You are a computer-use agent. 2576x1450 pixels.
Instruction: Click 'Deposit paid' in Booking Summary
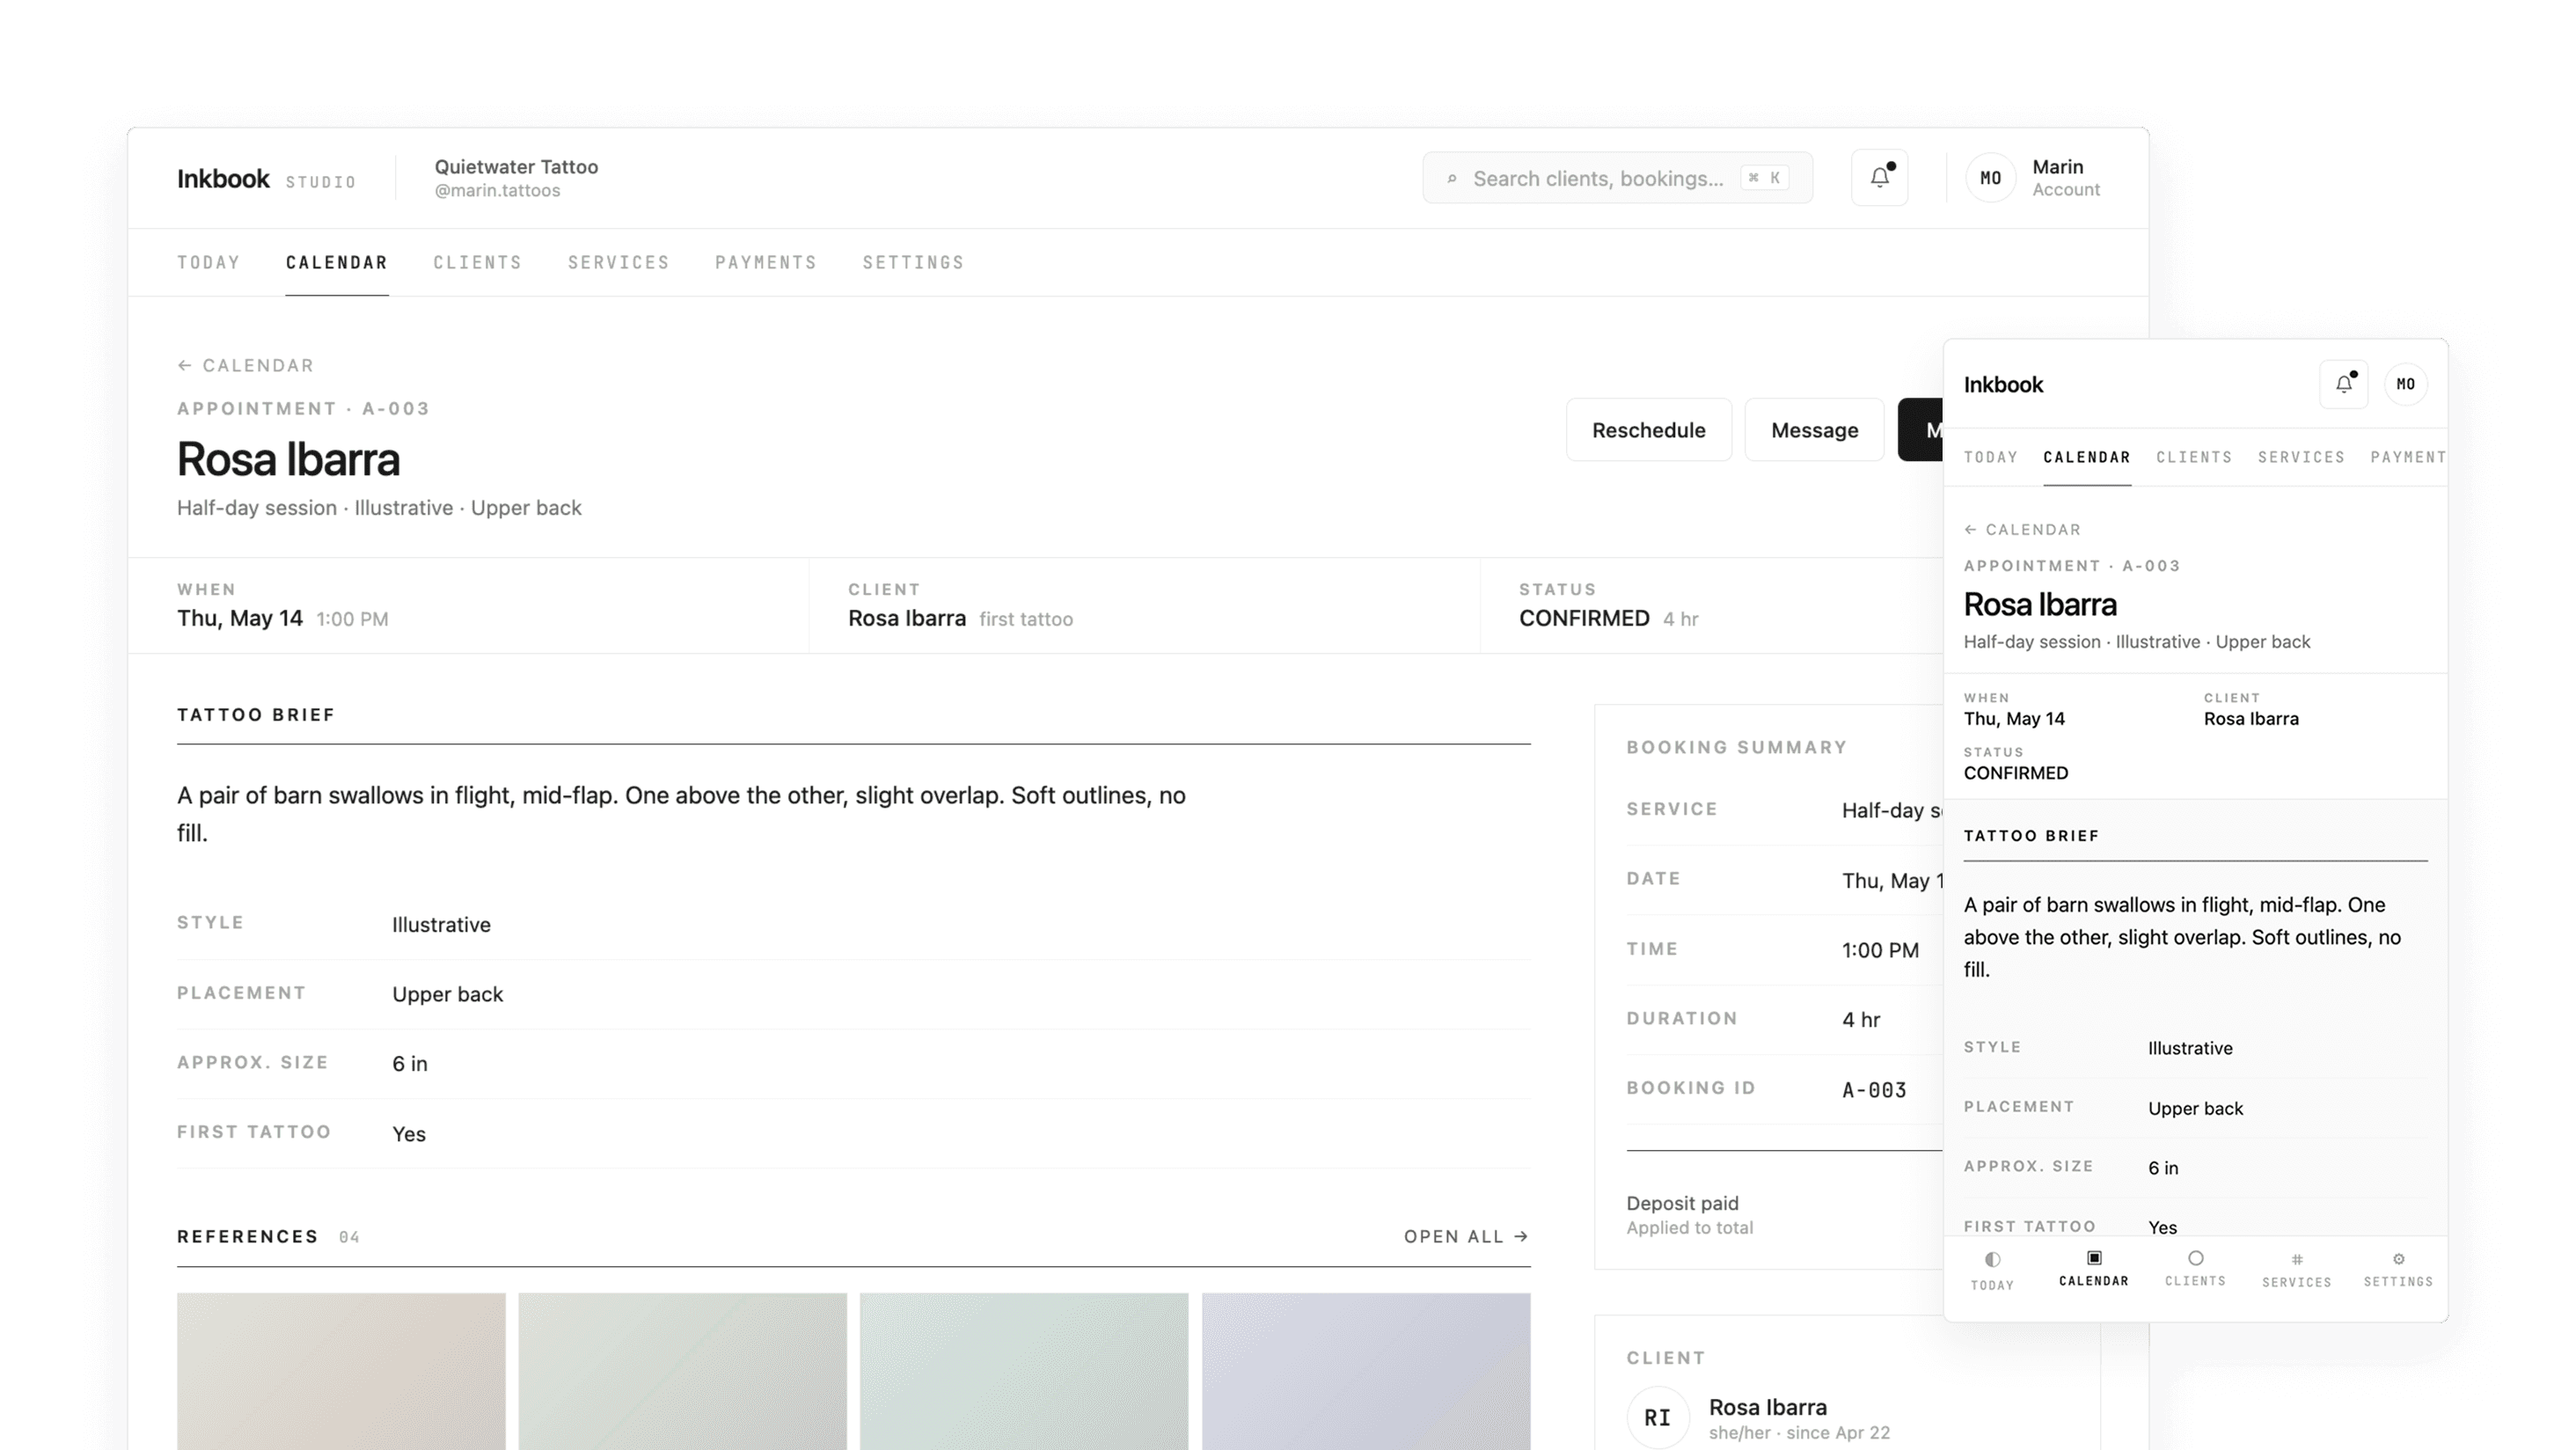tap(1683, 1203)
